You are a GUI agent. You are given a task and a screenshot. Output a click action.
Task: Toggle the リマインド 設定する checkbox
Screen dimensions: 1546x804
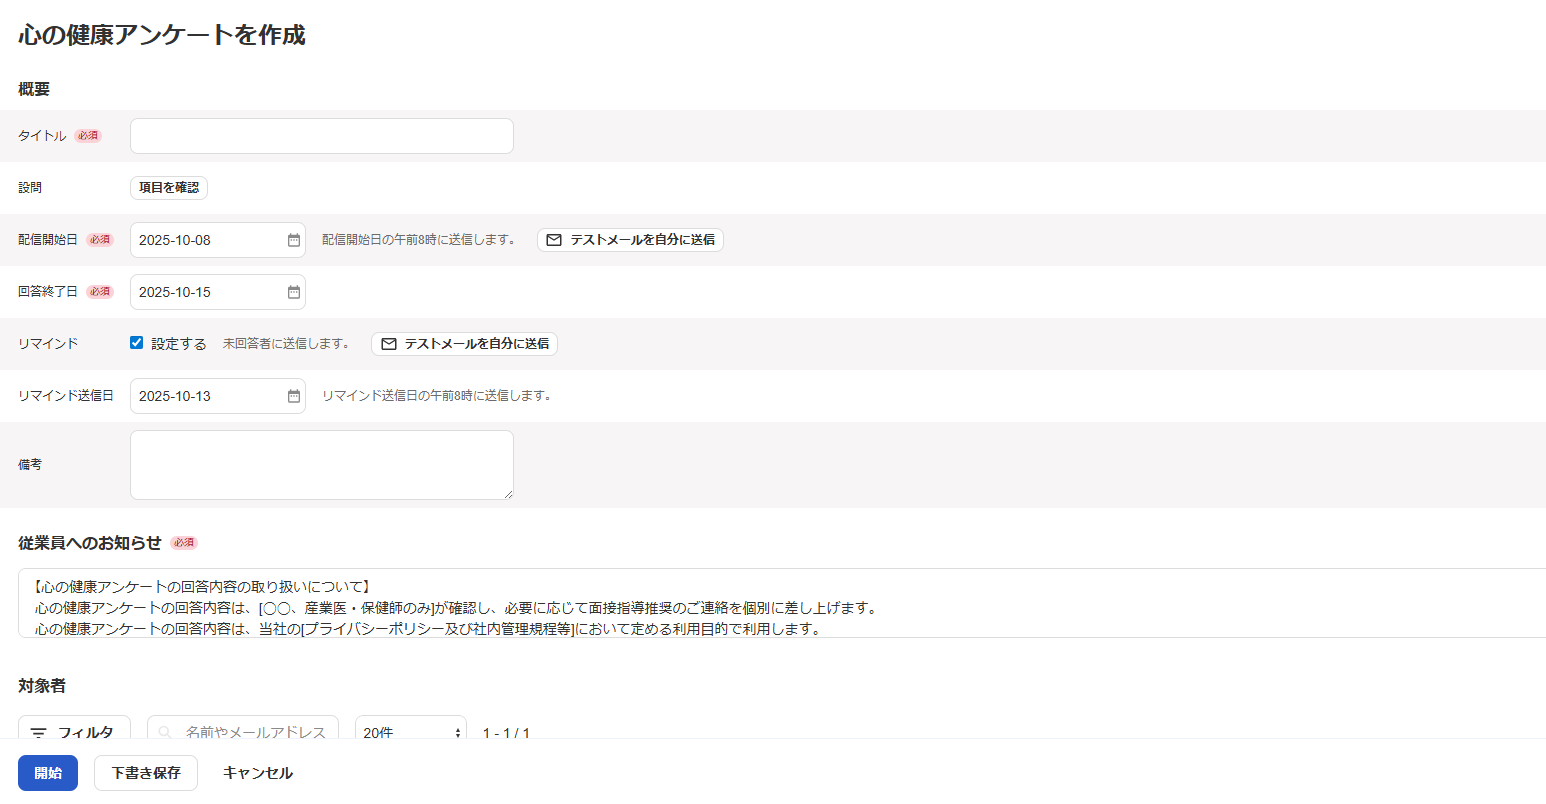point(137,343)
